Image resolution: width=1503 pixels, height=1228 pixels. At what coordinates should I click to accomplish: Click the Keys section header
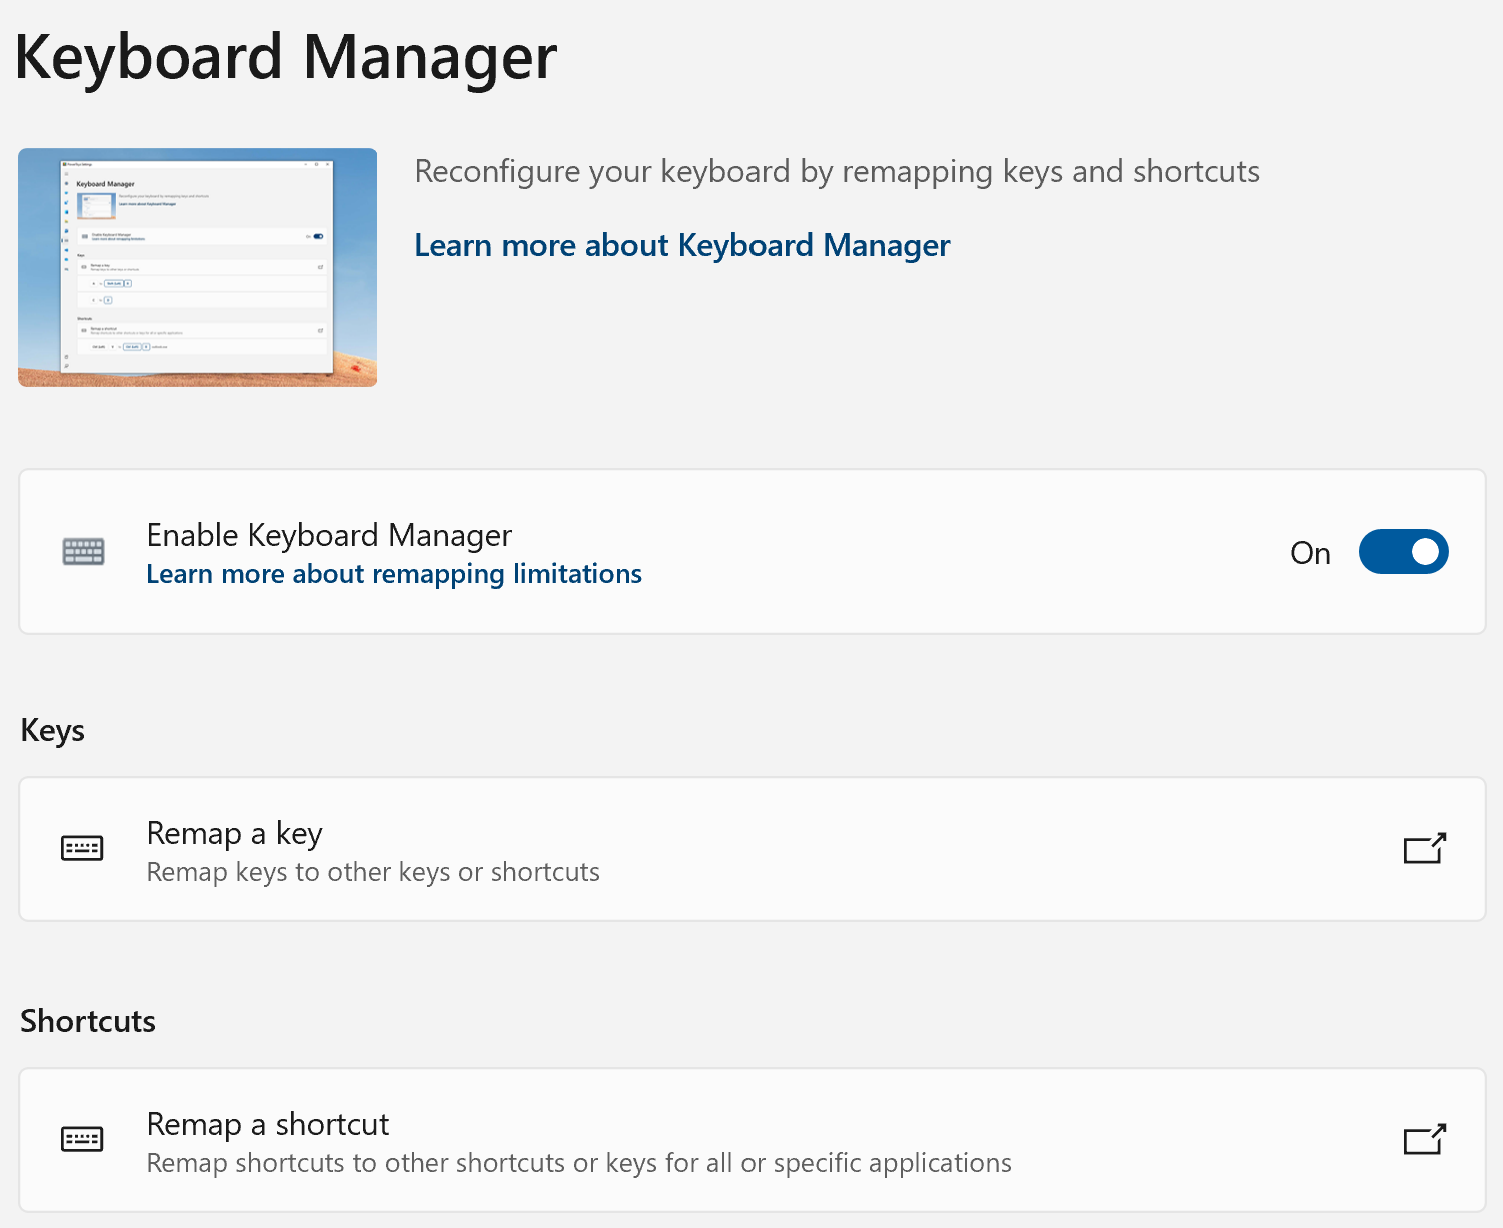(53, 730)
